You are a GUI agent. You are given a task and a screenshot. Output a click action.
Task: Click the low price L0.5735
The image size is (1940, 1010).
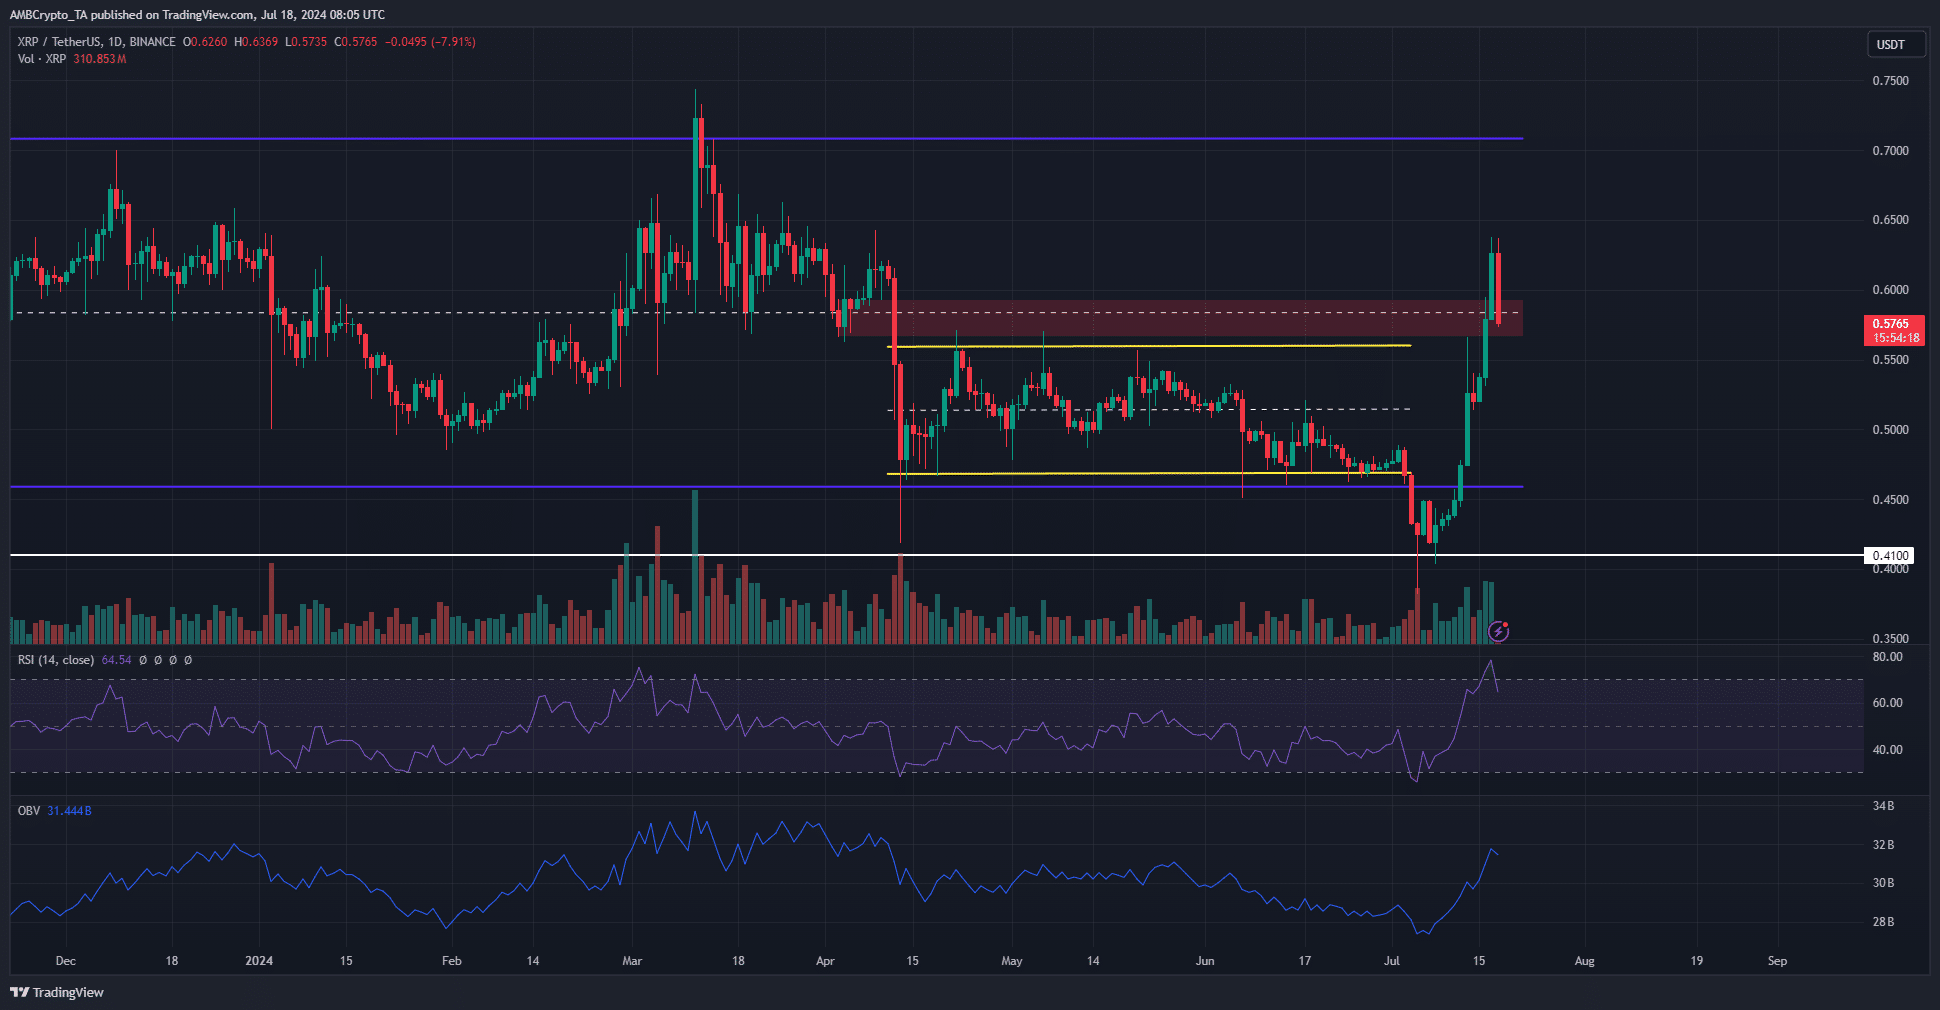[306, 42]
